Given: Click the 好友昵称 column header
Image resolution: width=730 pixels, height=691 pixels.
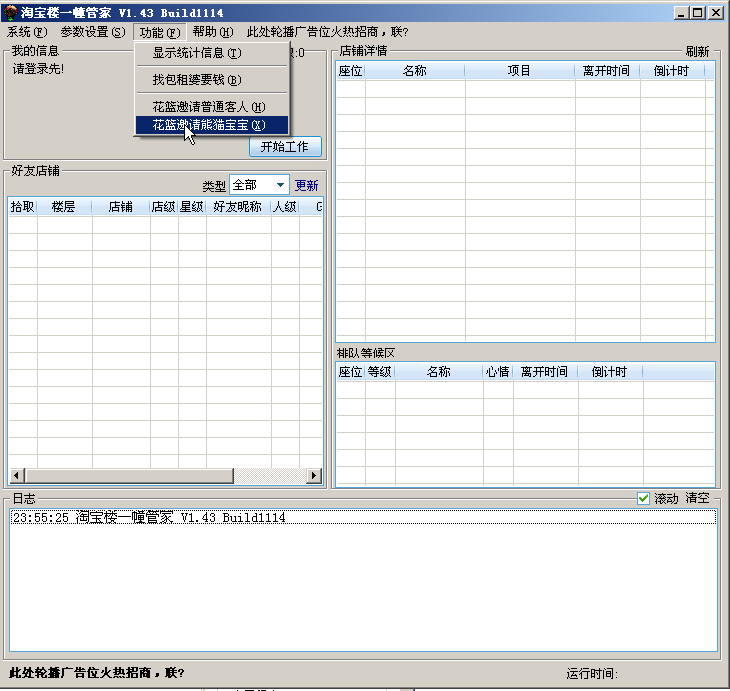Looking at the screenshot, I should click(238, 207).
